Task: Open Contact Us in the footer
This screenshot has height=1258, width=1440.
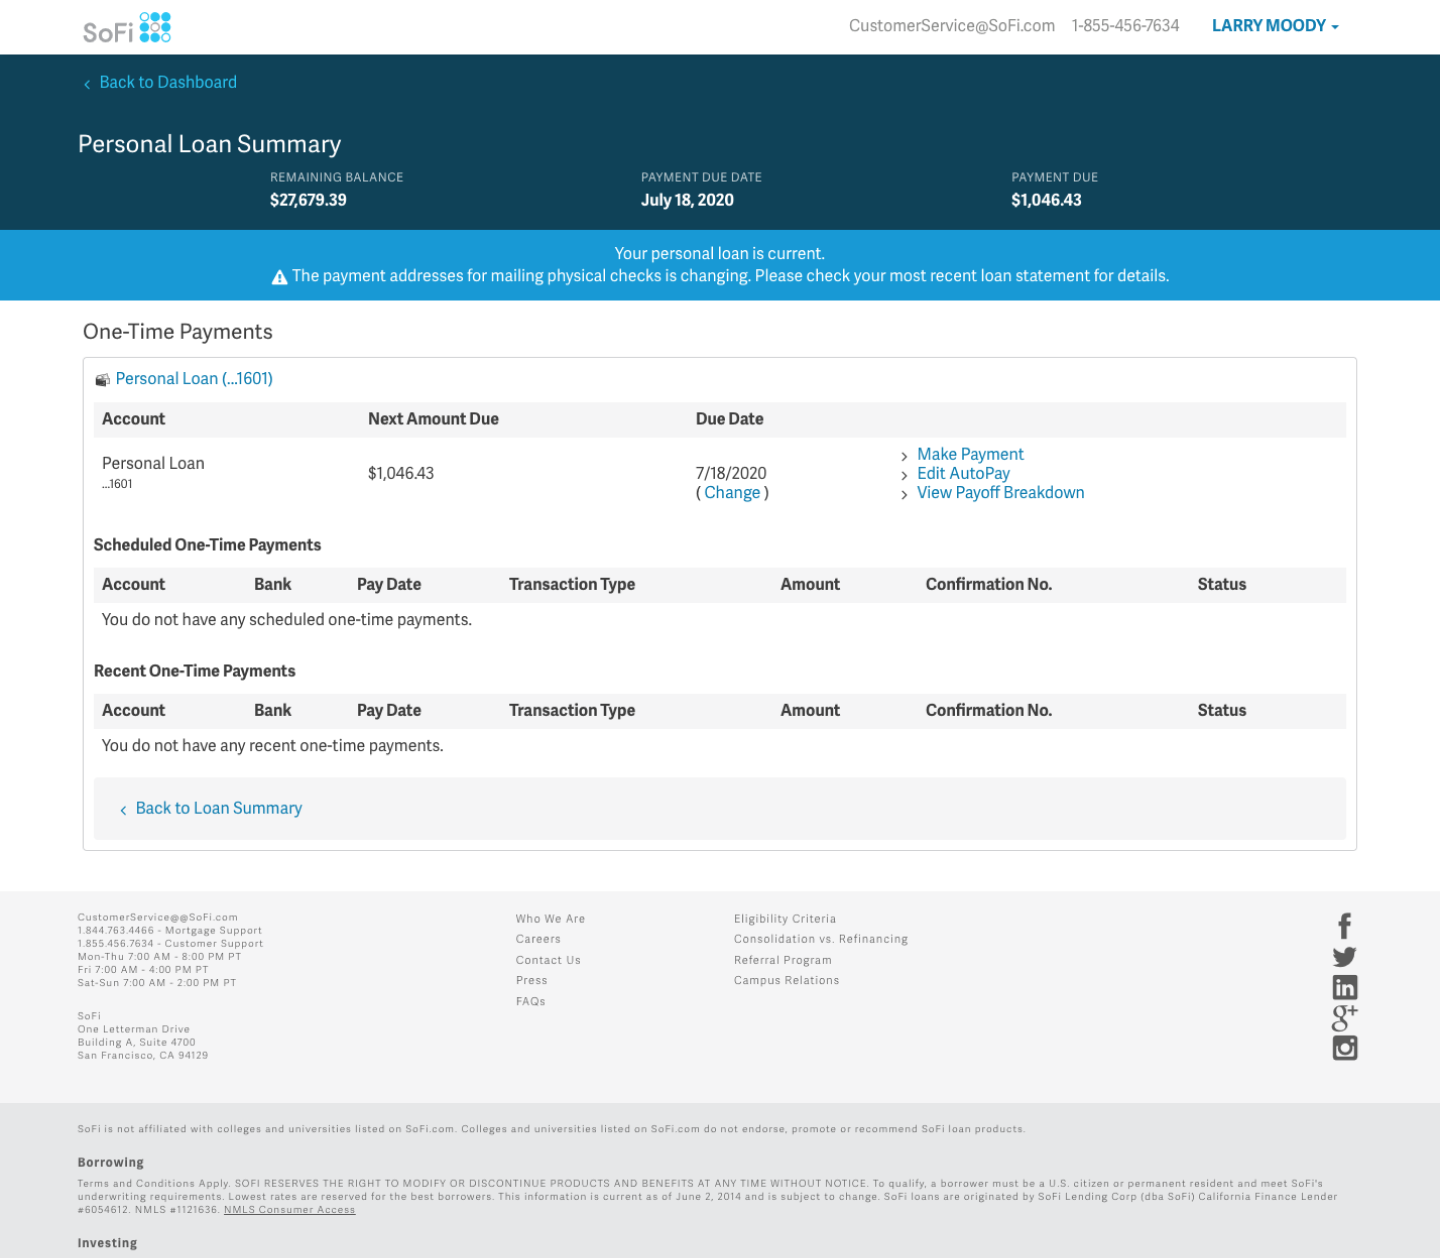Action: coord(548,960)
